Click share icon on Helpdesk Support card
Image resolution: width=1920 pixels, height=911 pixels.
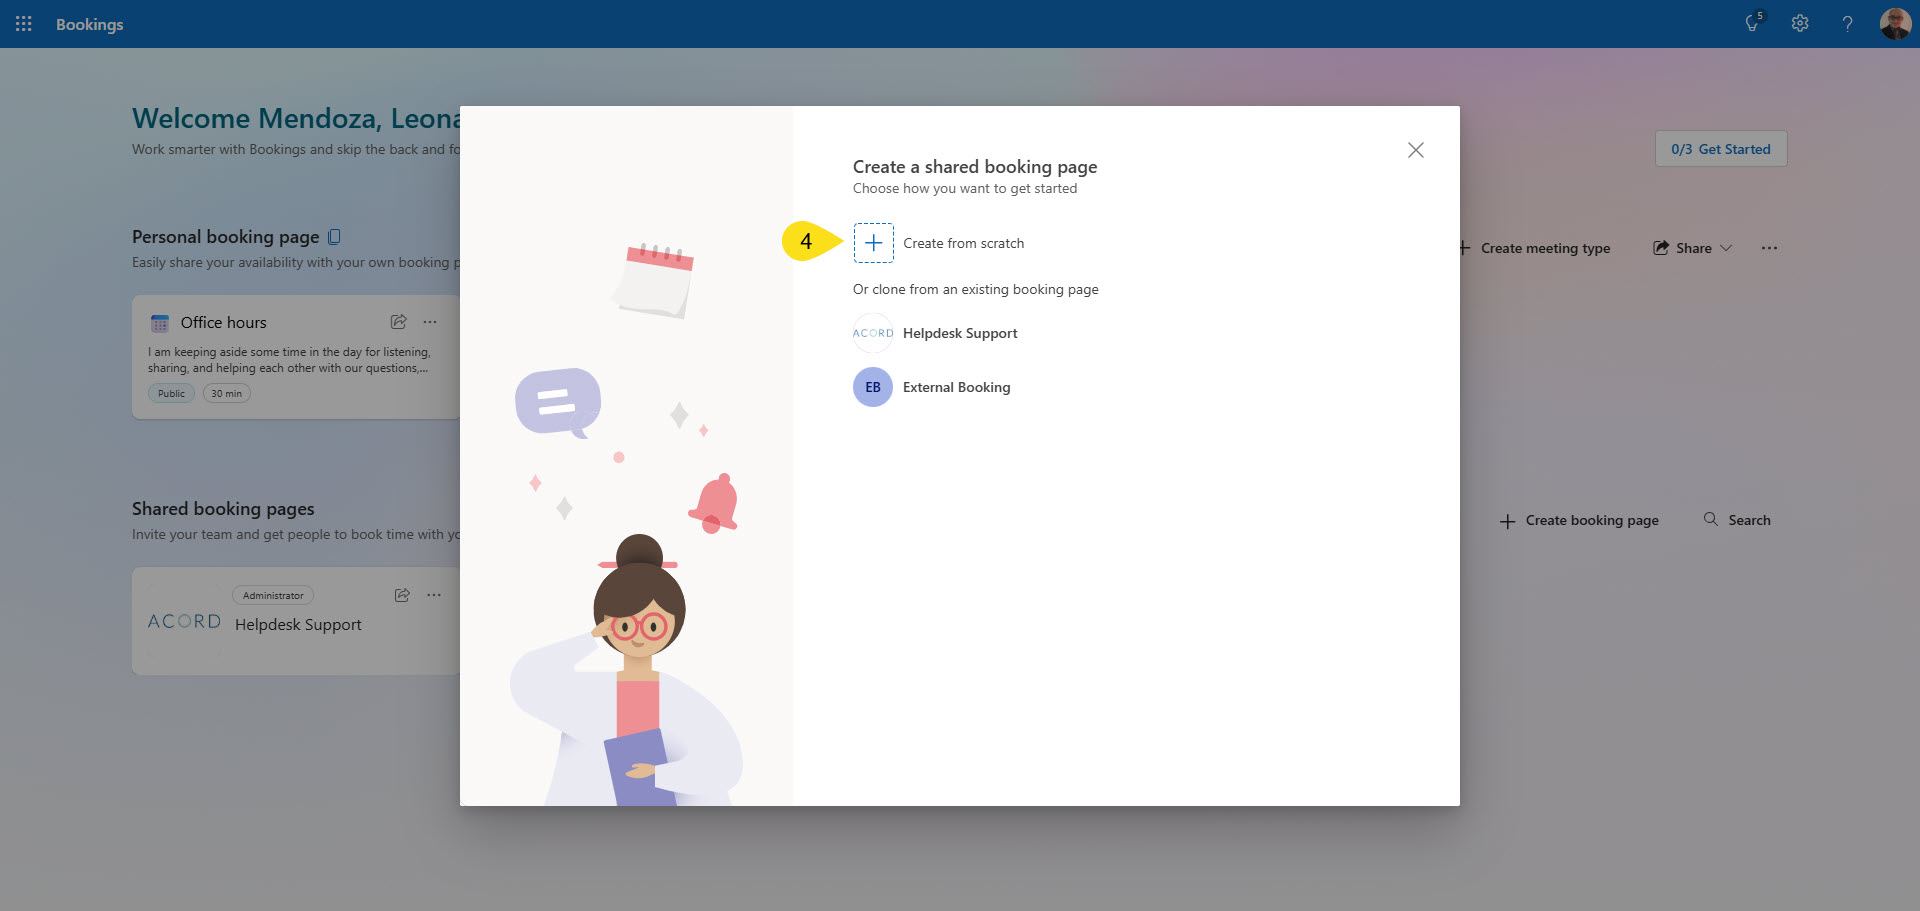pyautogui.click(x=402, y=595)
